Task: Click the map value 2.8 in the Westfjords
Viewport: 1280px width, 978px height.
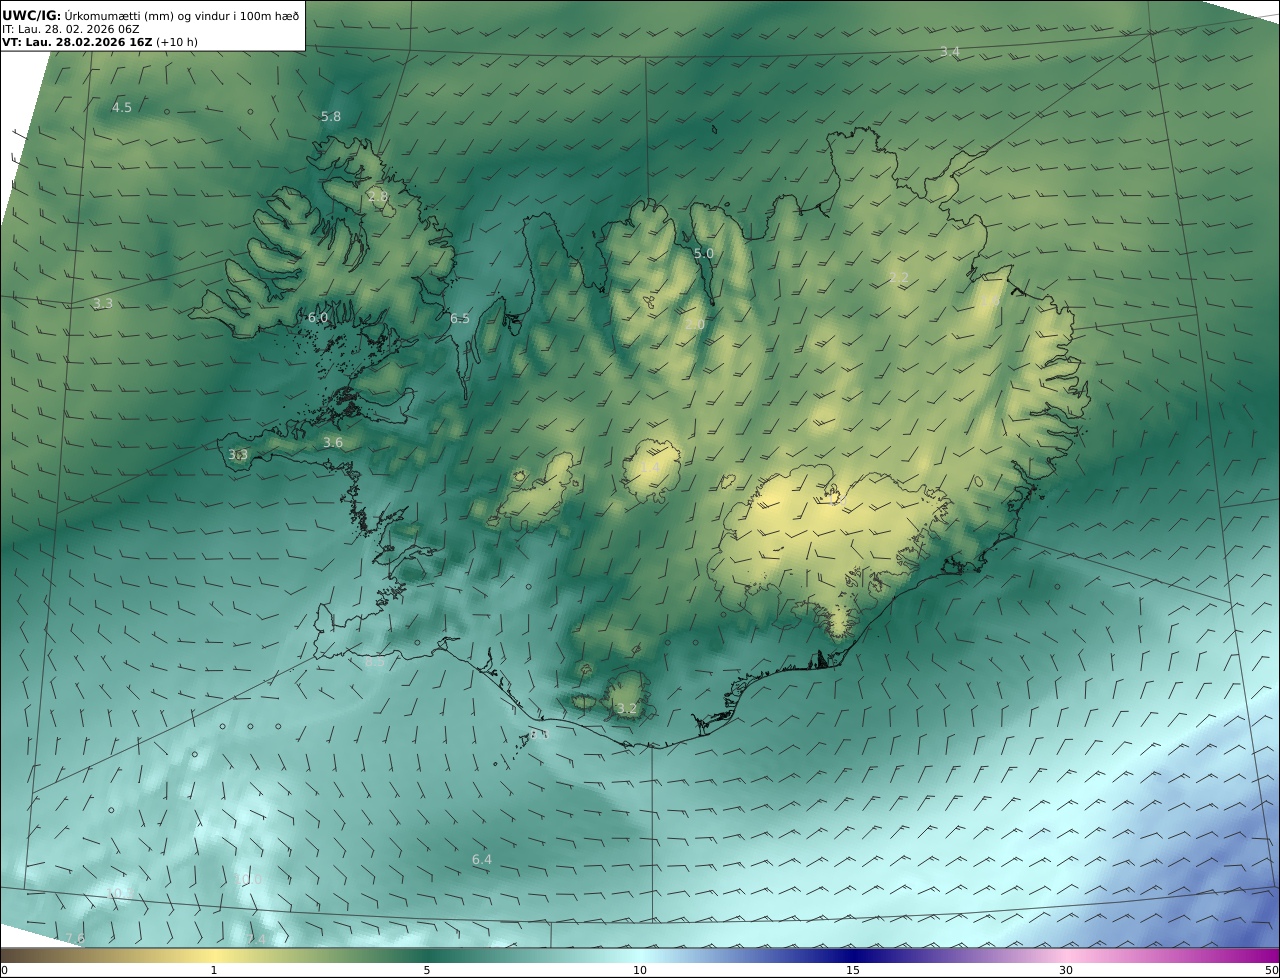Action: [377, 196]
